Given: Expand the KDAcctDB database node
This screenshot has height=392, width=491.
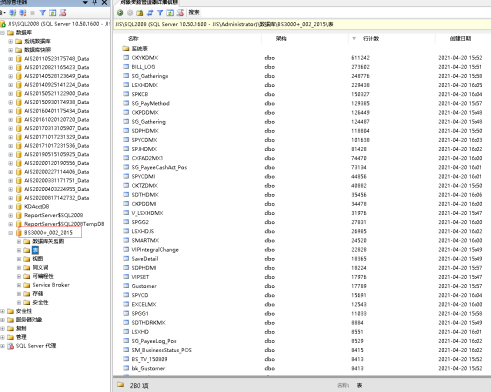Looking at the screenshot, I should pos(10,207).
